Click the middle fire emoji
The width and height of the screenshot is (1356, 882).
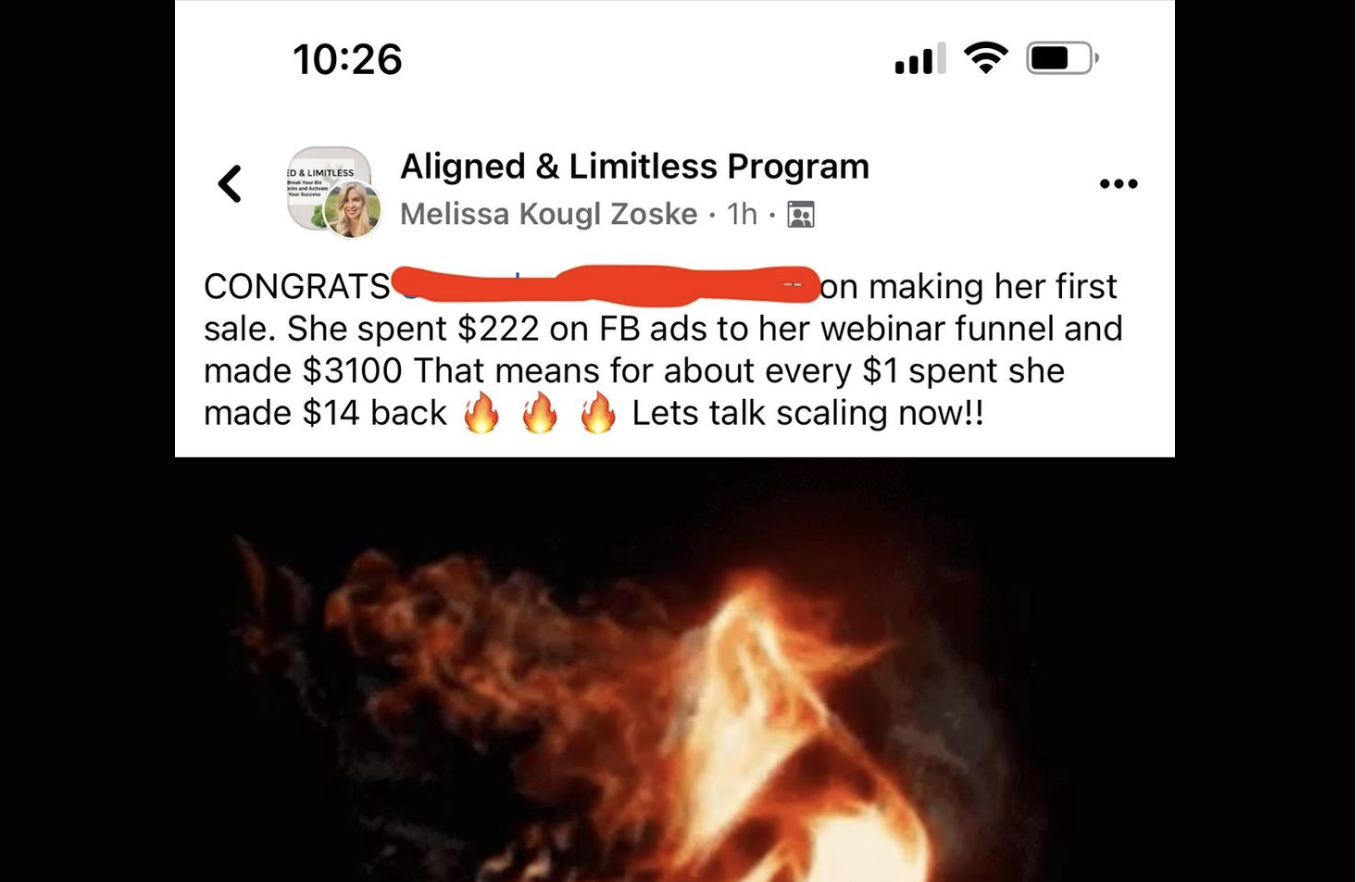[540, 412]
